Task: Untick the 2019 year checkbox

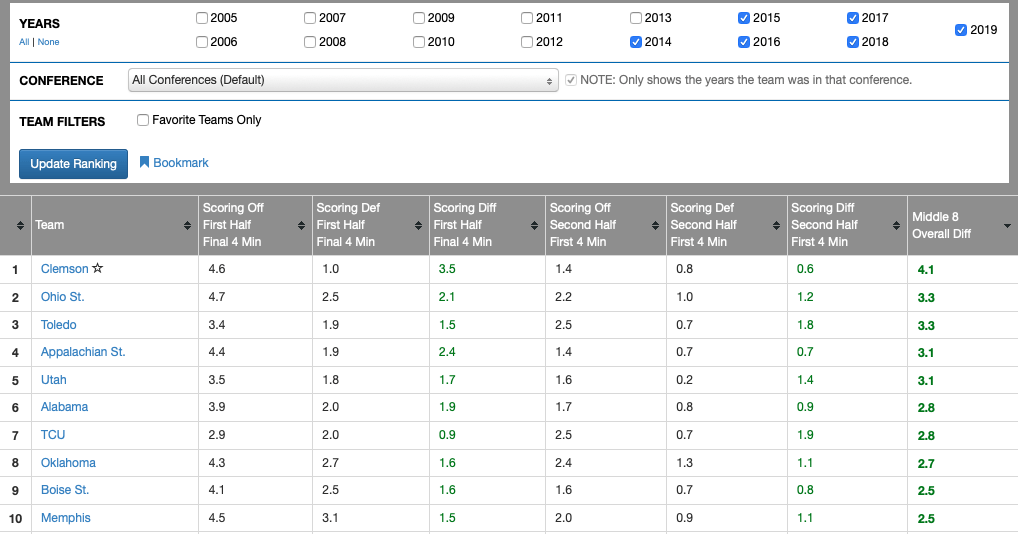Action: coord(962,29)
